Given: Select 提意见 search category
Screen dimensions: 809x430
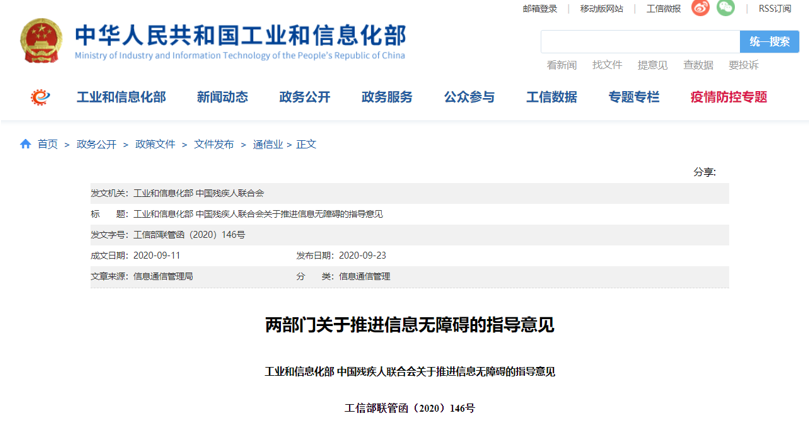Looking at the screenshot, I should pos(653,65).
